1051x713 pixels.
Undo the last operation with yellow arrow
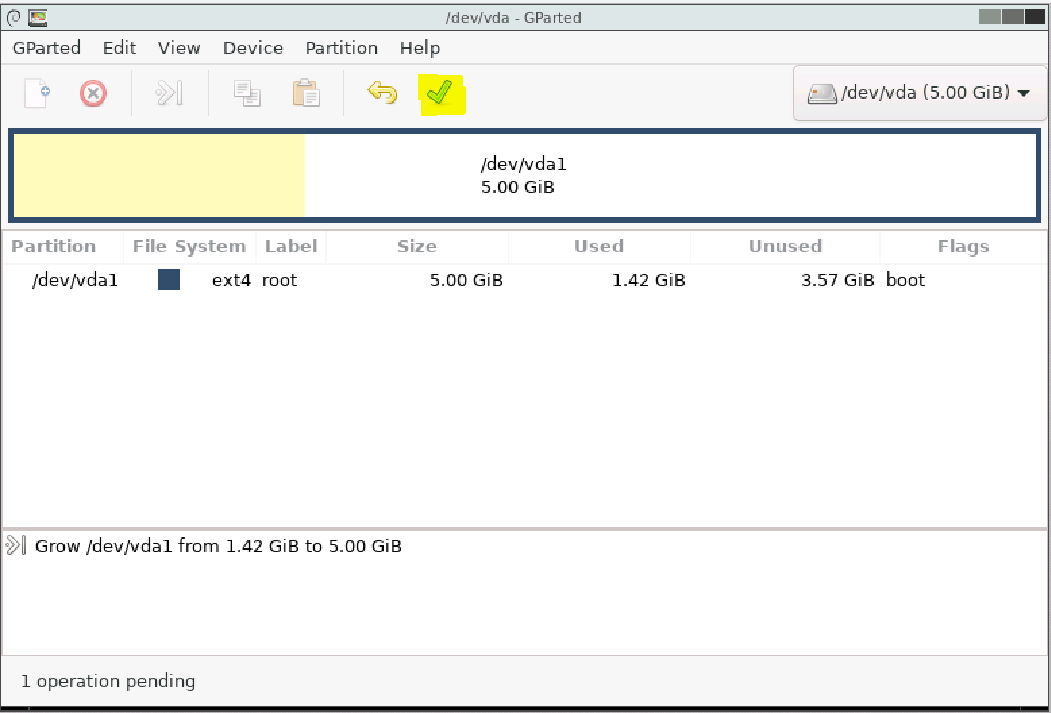[382, 93]
